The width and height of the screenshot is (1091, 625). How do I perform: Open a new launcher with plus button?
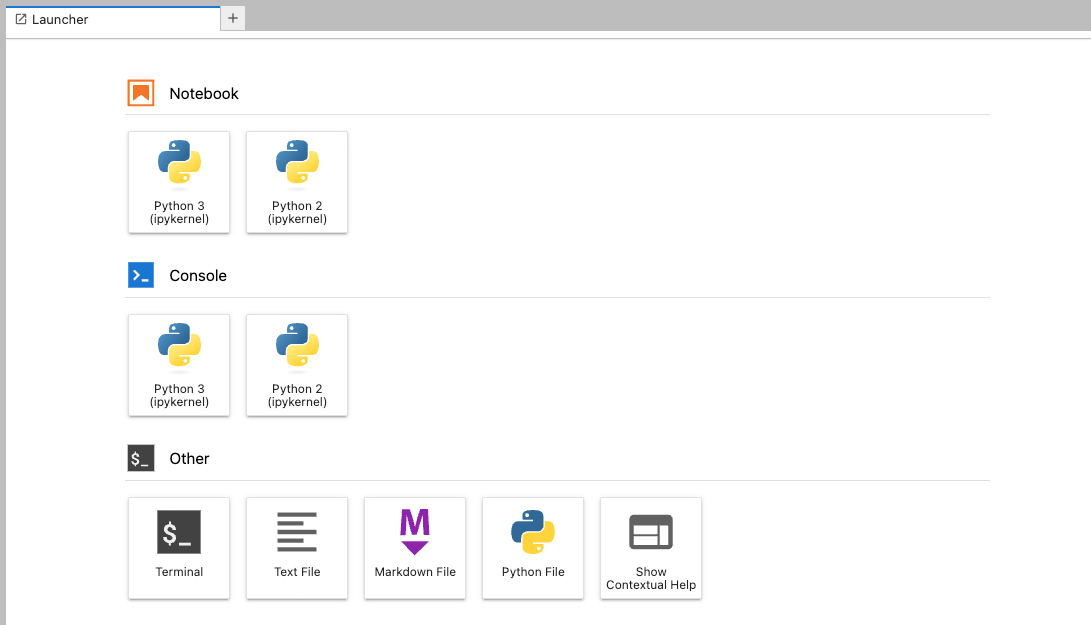coord(233,19)
